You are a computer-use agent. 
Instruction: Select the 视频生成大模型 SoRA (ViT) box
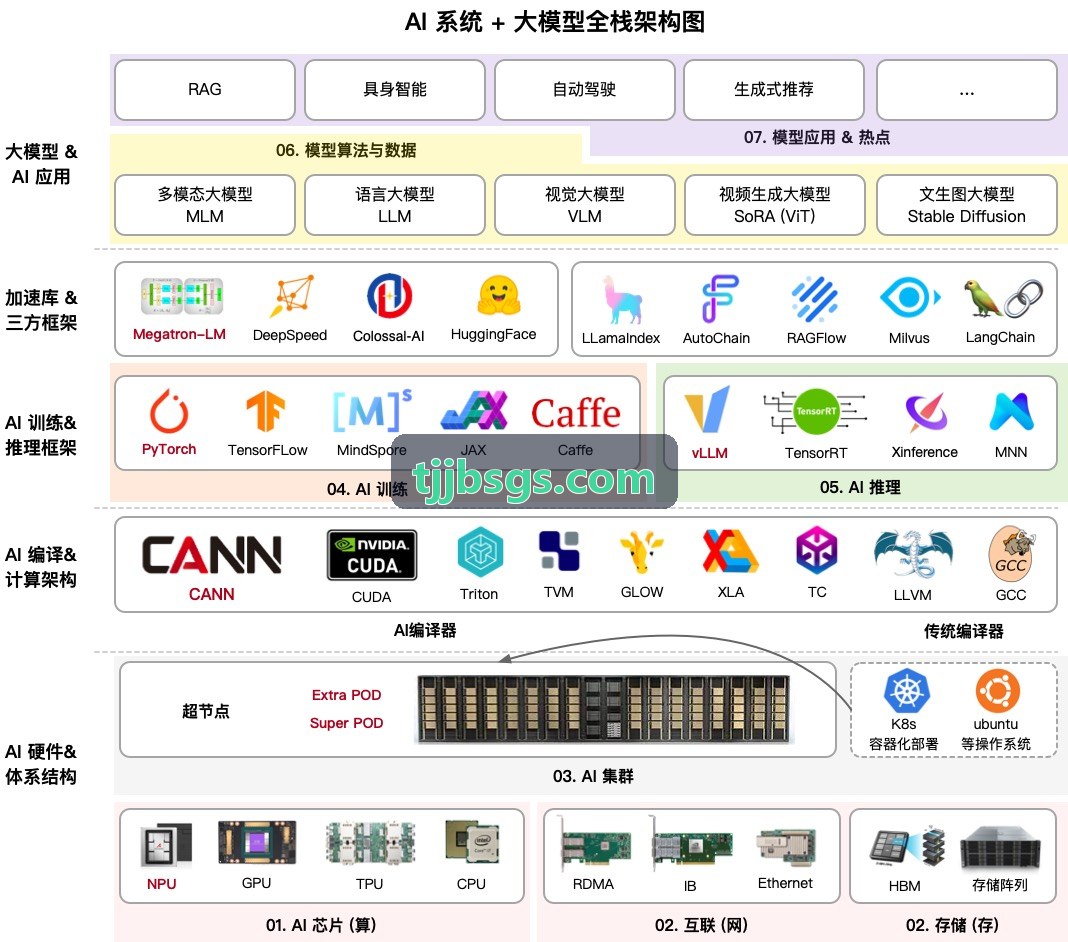pos(774,205)
